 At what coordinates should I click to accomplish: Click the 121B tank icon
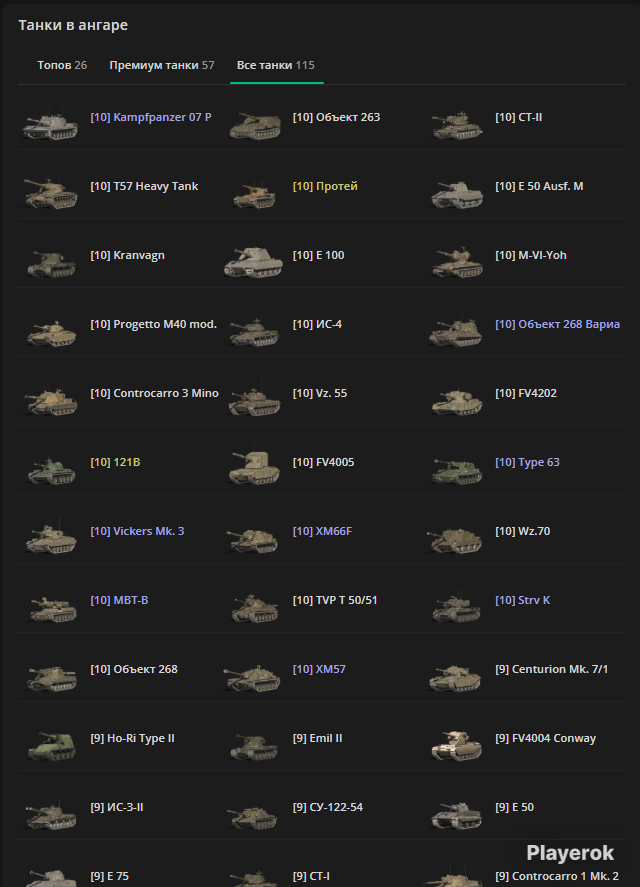click(50, 470)
